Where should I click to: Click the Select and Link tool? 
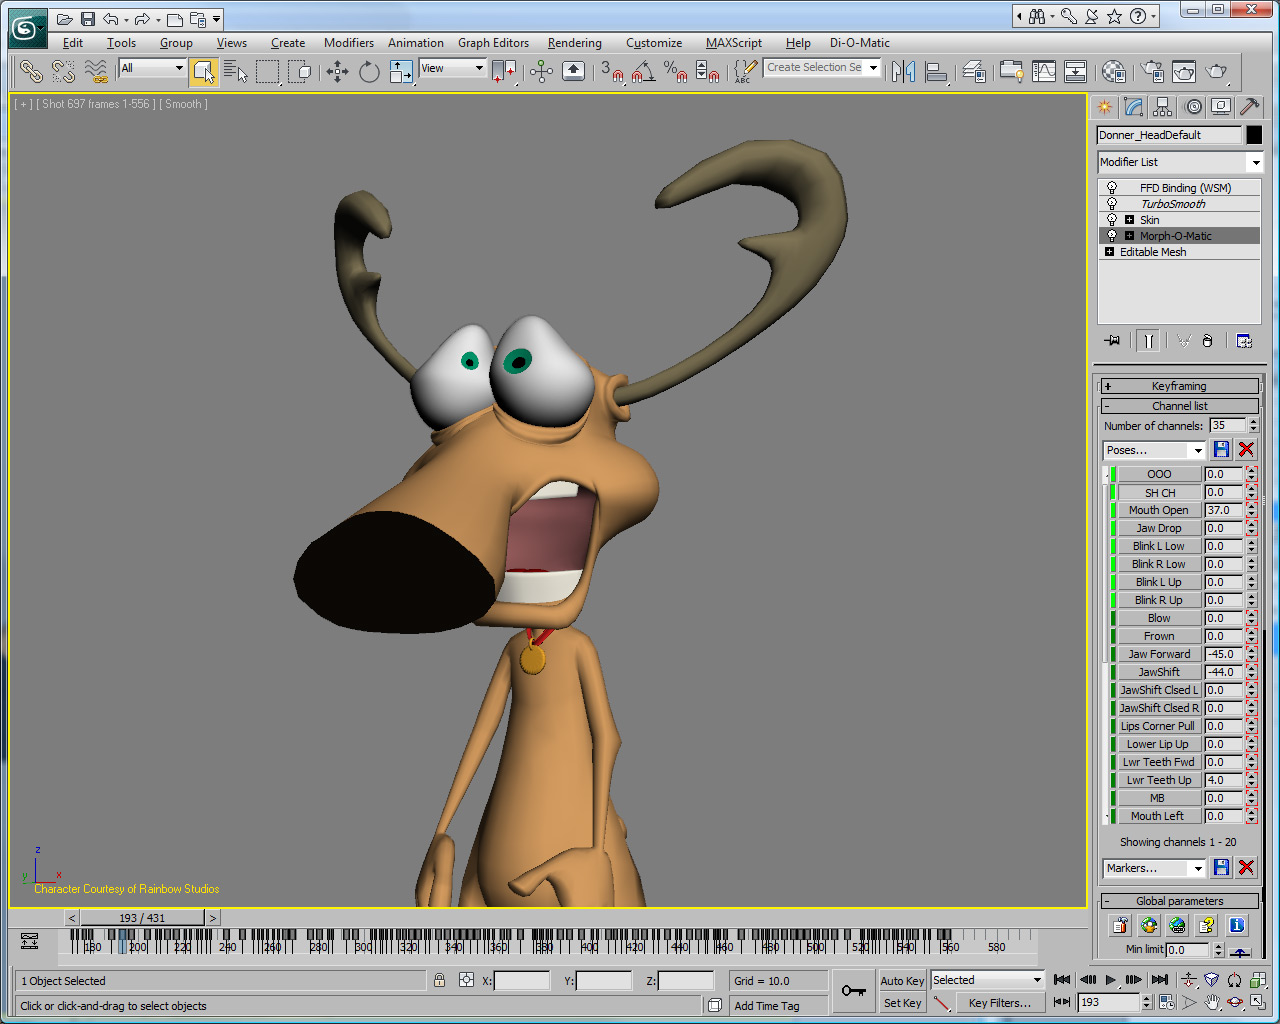point(31,71)
